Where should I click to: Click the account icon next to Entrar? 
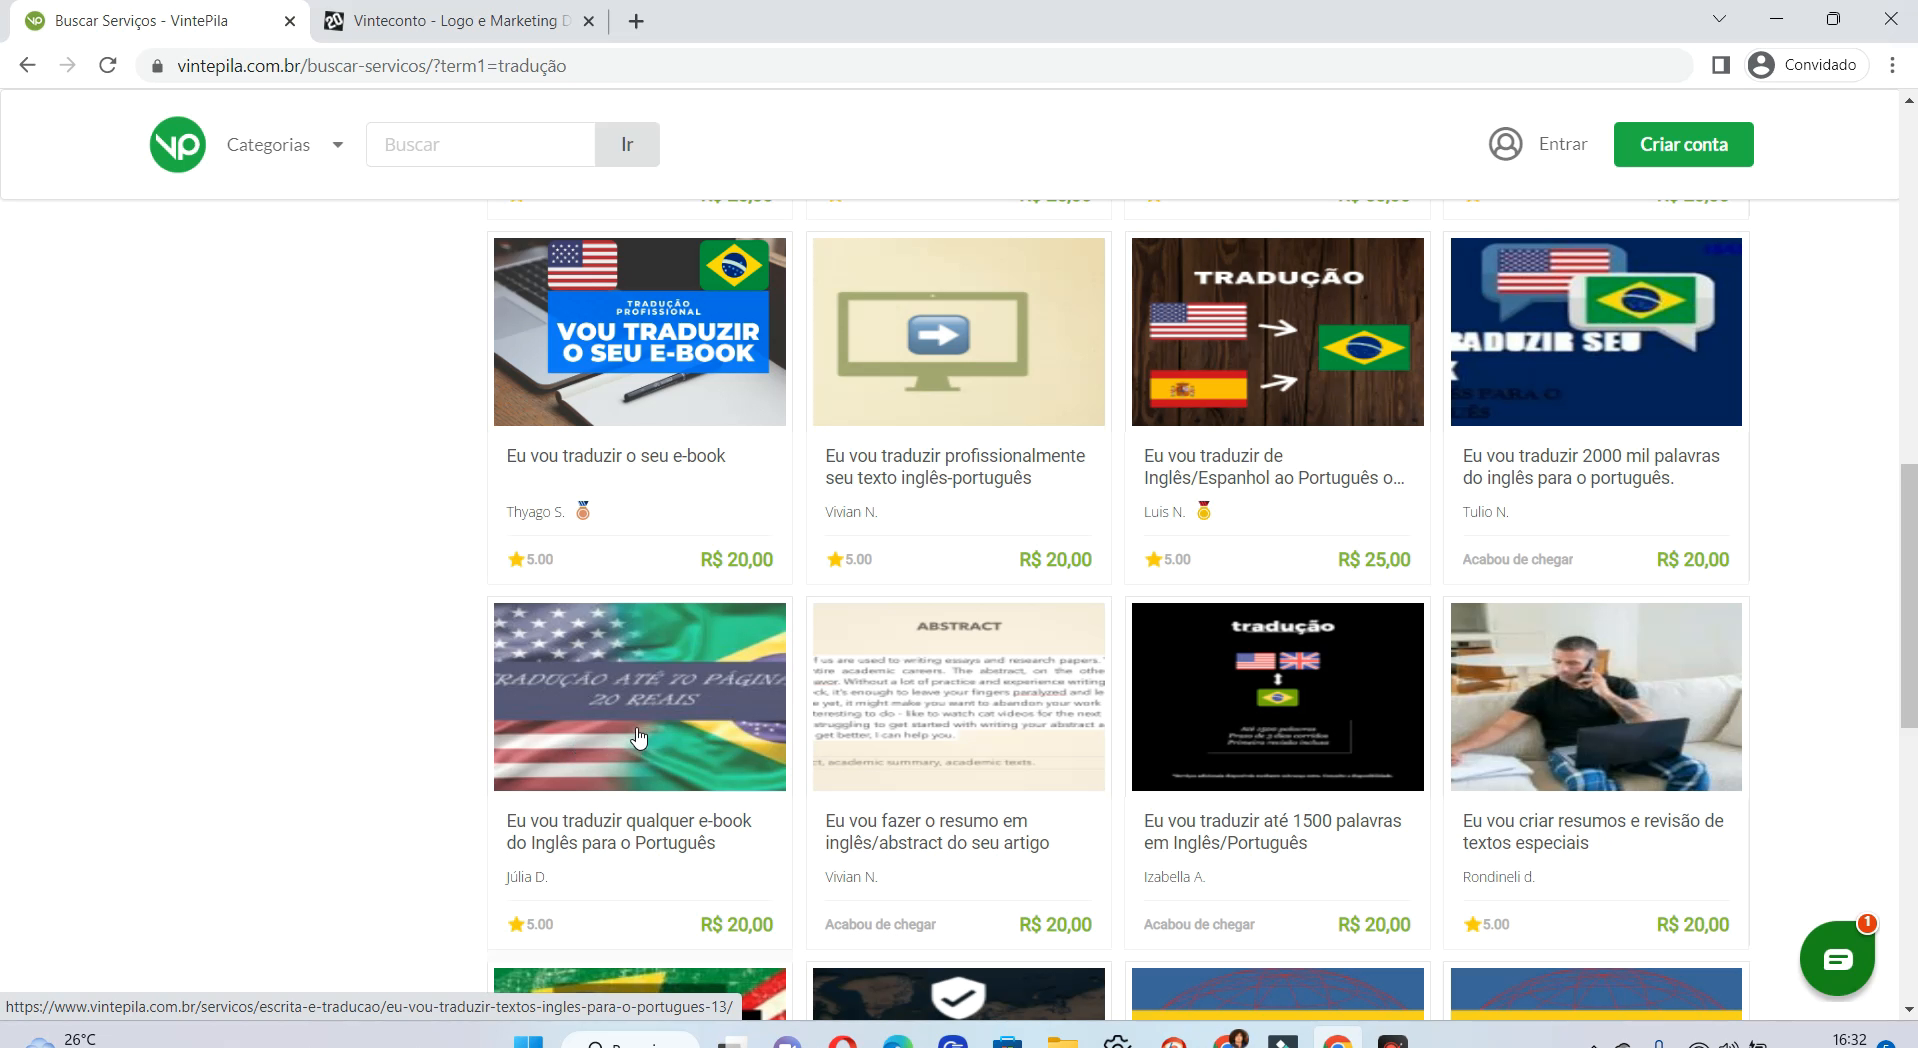1505,144
